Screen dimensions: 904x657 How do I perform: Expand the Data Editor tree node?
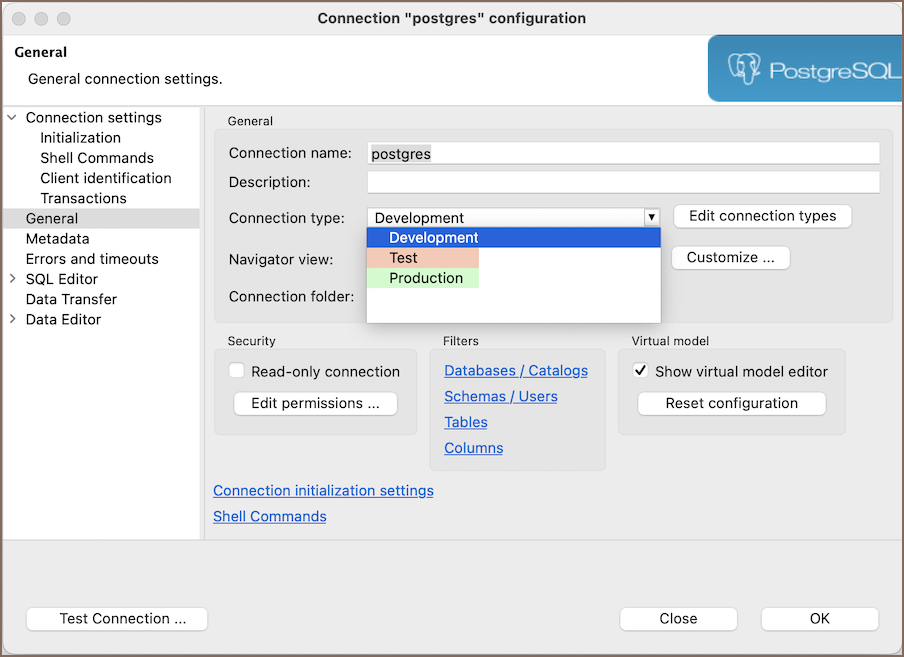(12, 320)
